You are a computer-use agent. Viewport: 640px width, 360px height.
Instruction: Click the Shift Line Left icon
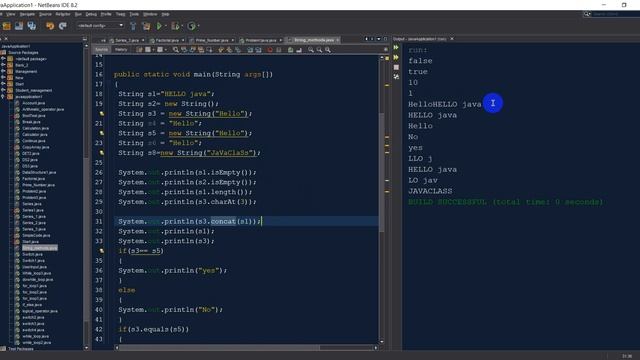tap(250, 50)
